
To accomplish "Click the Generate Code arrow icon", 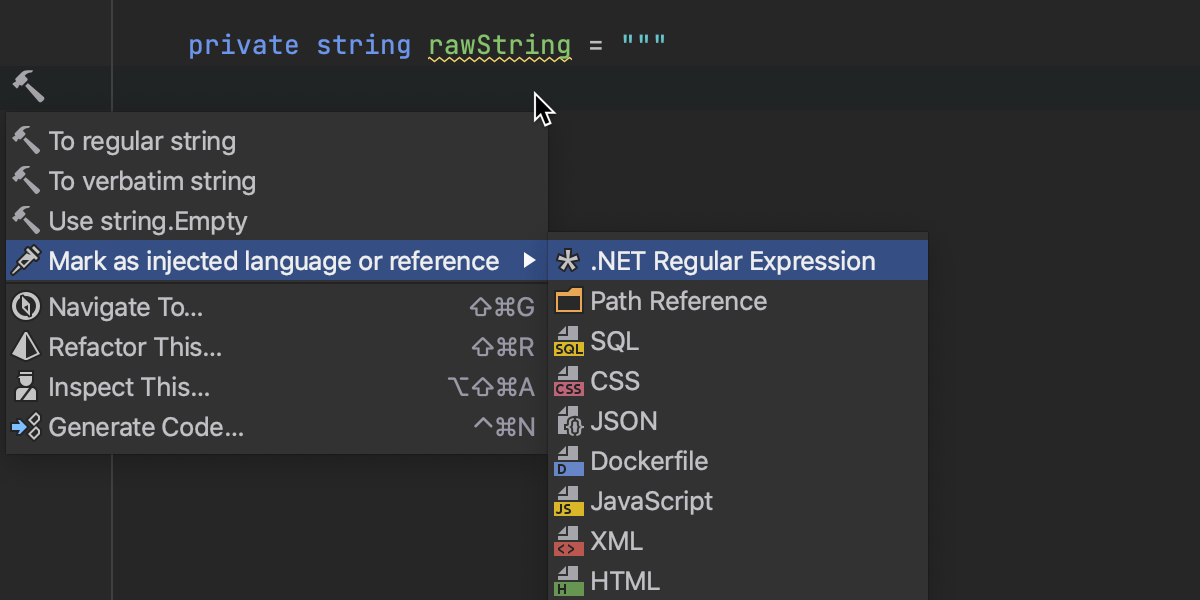I will point(25,427).
